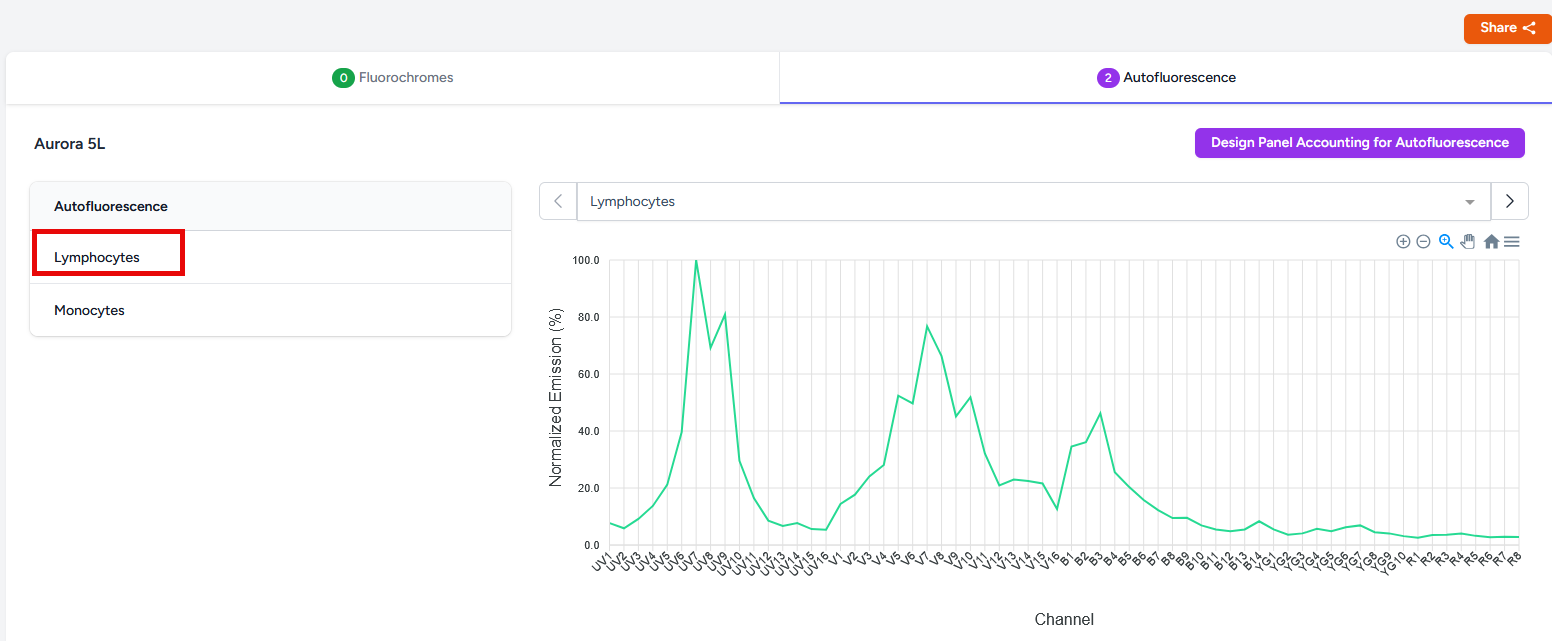The image size is (1552, 641).
Task: Enable the panning hand tool
Action: tap(1468, 241)
